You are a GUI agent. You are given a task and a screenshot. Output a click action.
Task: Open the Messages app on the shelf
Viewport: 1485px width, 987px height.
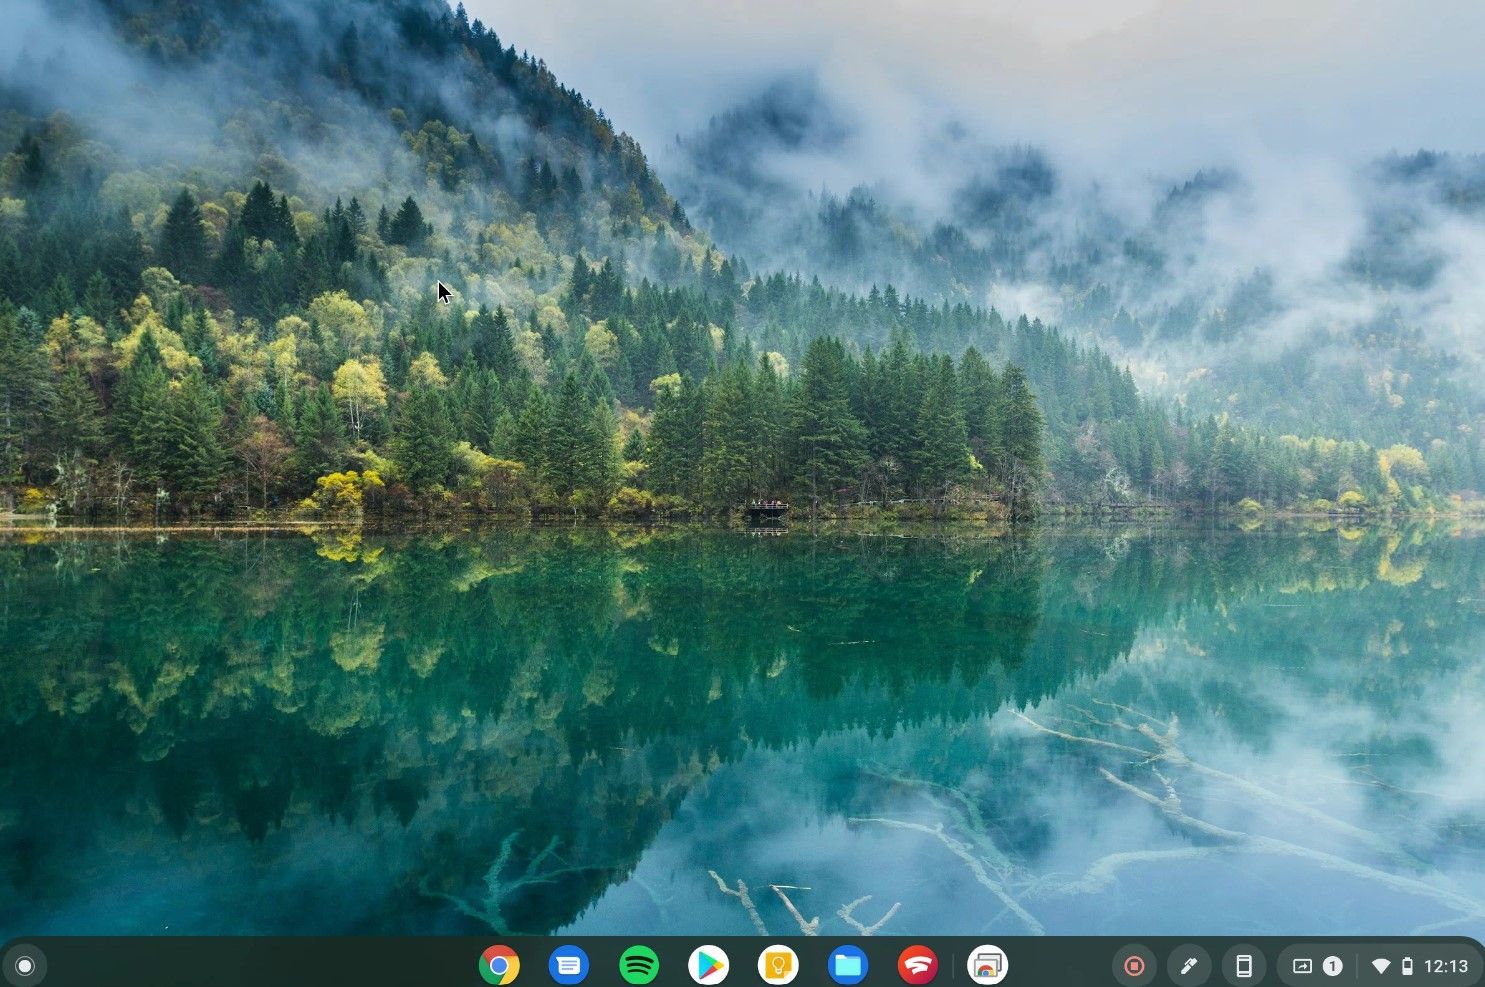pyautogui.click(x=569, y=966)
